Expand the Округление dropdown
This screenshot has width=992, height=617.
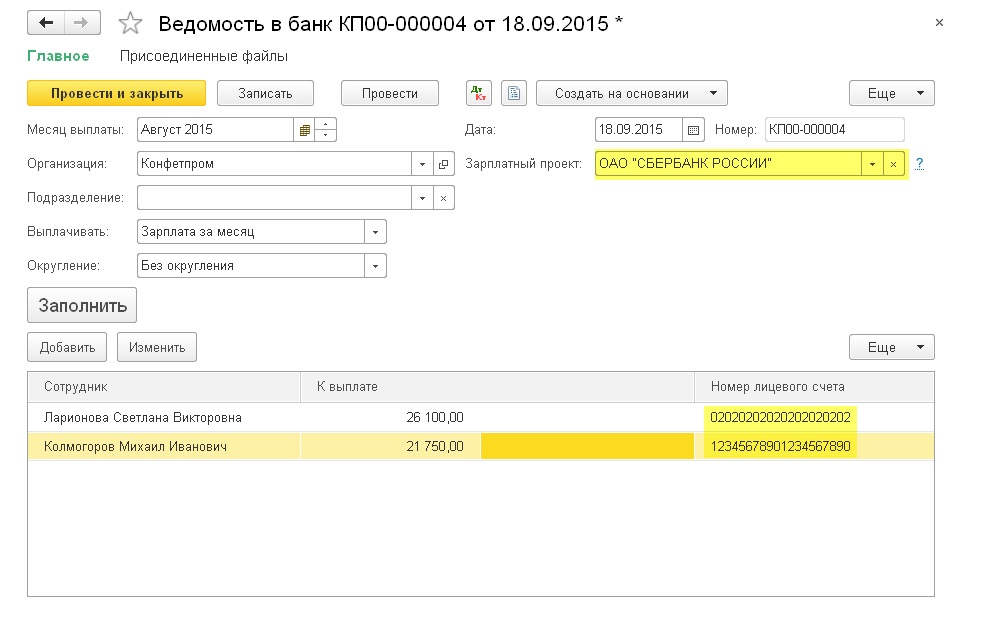(375, 266)
